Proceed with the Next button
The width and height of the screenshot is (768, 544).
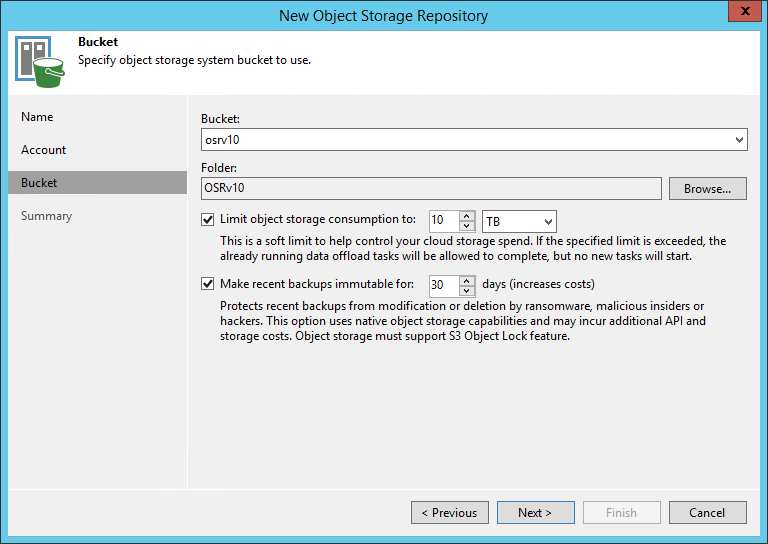click(535, 513)
